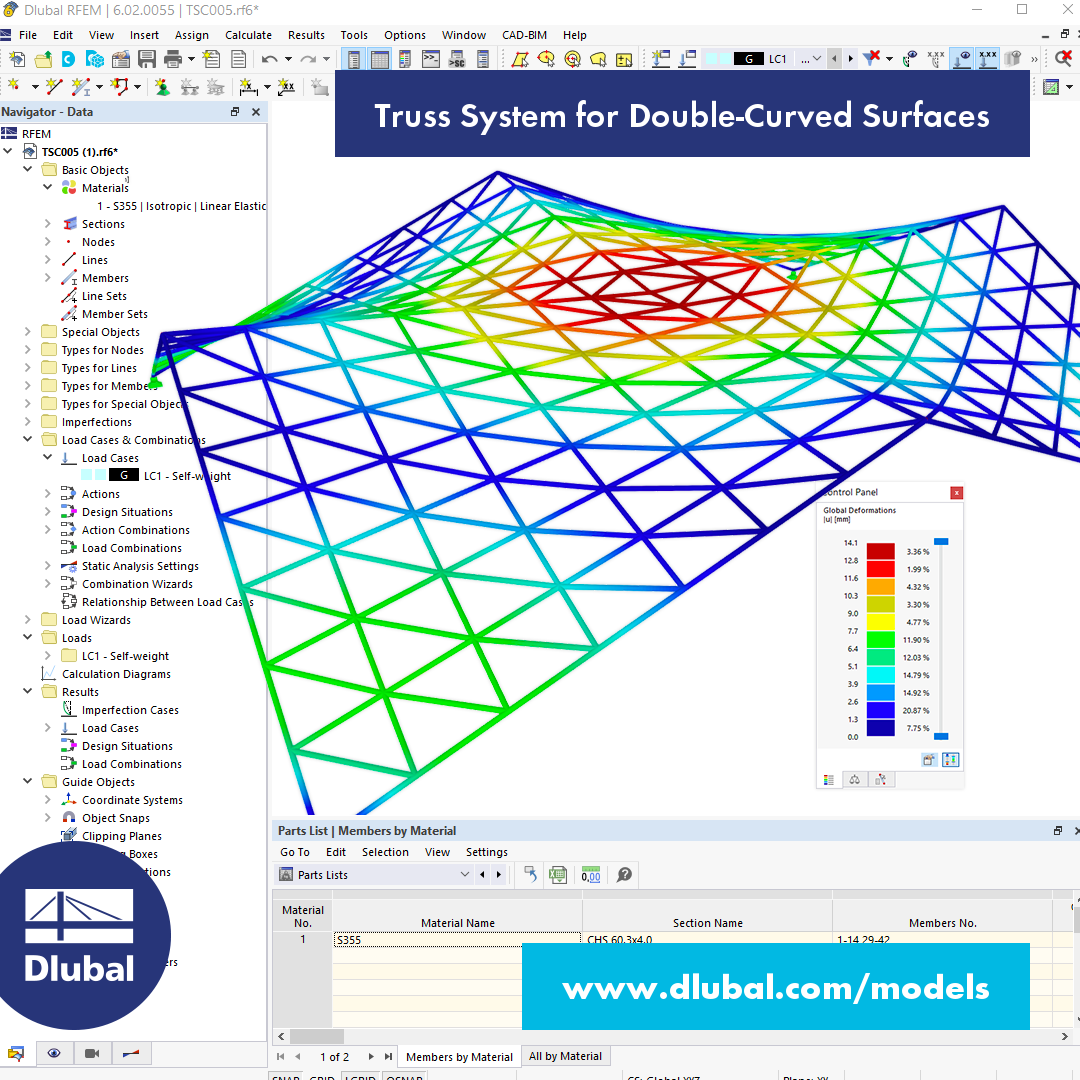Click the Export to Excel icon in Parts List
The height and width of the screenshot is (1080, 1080).
tap(557, 874)
